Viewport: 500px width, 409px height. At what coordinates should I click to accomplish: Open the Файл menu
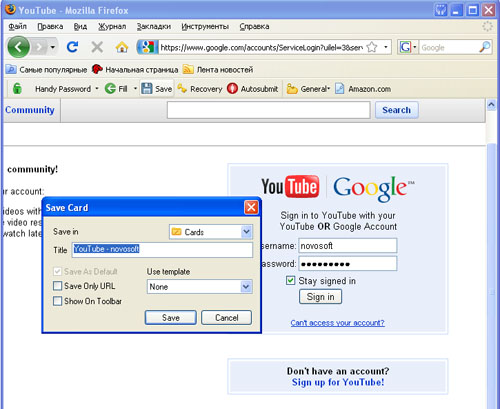pos(18,26)
